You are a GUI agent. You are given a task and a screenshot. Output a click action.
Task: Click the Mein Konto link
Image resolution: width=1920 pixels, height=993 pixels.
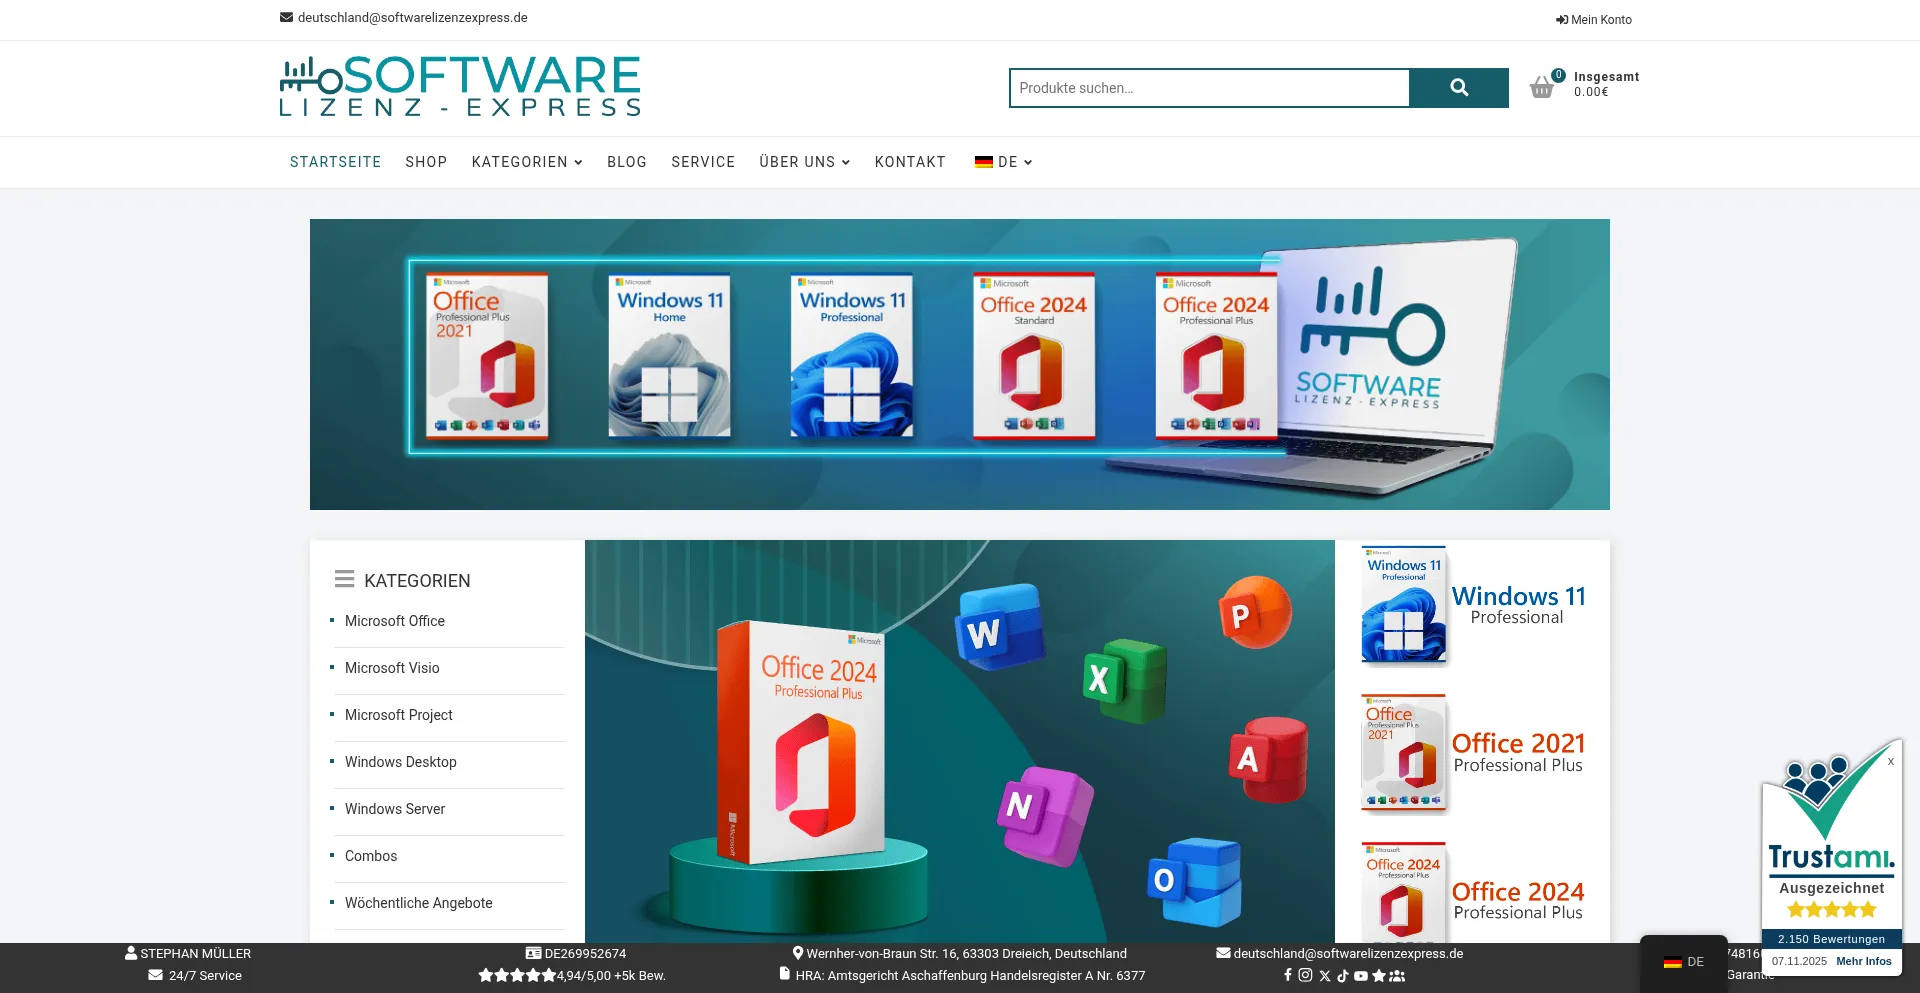click(x=1594, y=20)
